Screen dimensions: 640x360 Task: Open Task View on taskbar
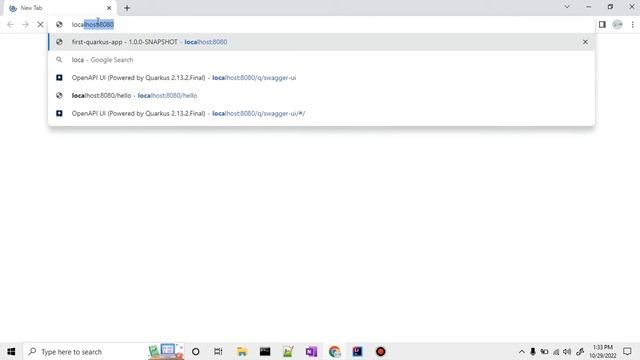tap(218, 351)
